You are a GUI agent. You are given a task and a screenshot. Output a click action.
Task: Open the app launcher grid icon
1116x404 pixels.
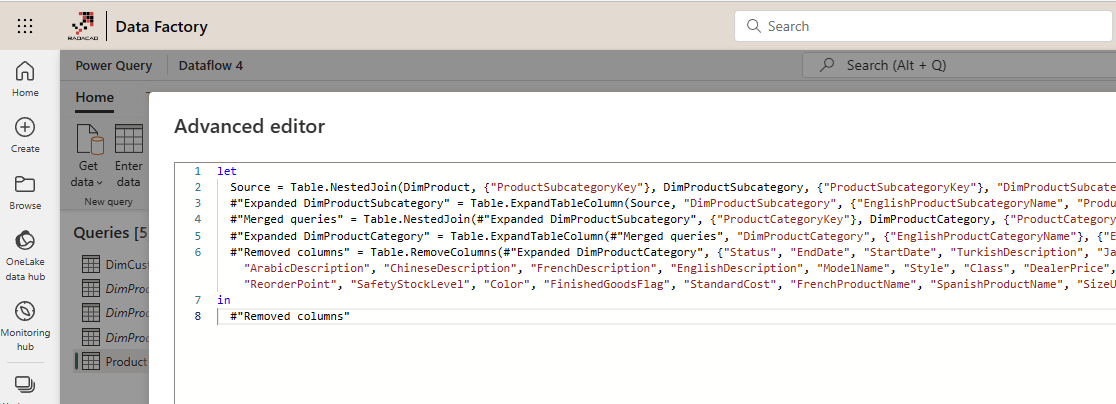(25, 26)
